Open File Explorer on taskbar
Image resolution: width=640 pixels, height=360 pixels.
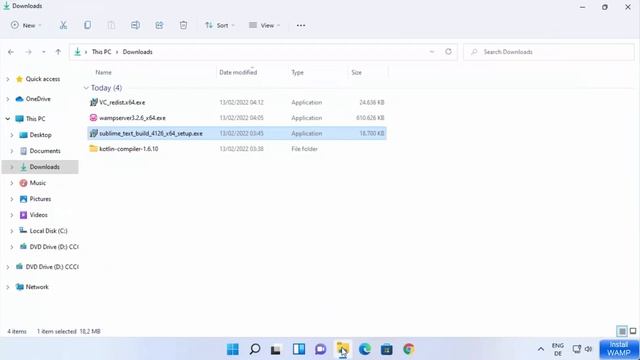pyautogui.click(x=342, y=349)
